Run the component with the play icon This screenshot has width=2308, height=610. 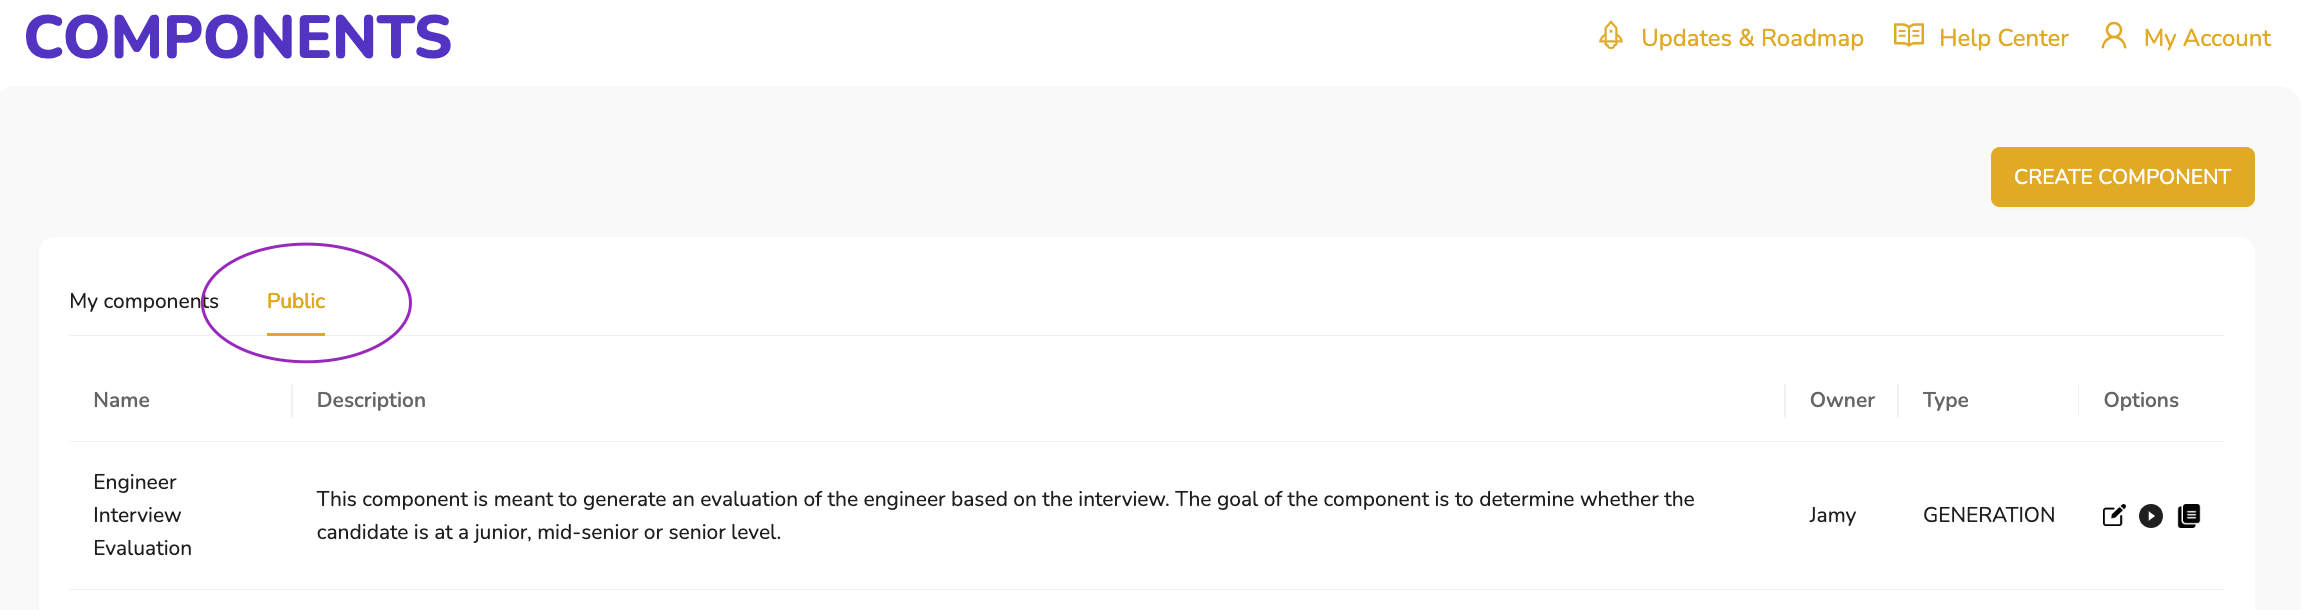2151,516
